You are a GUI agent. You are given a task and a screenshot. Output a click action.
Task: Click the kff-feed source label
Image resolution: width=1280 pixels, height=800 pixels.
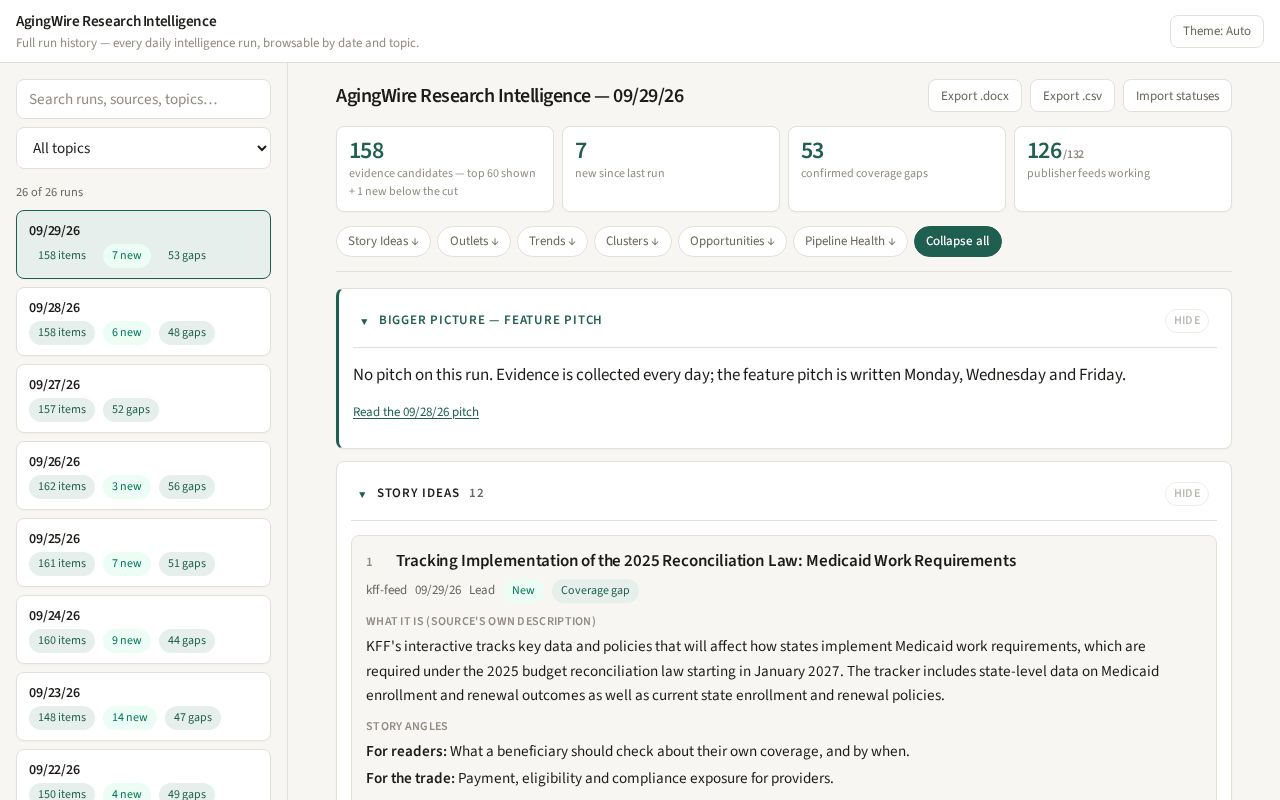pyautogui.click(x=386, y=591)
